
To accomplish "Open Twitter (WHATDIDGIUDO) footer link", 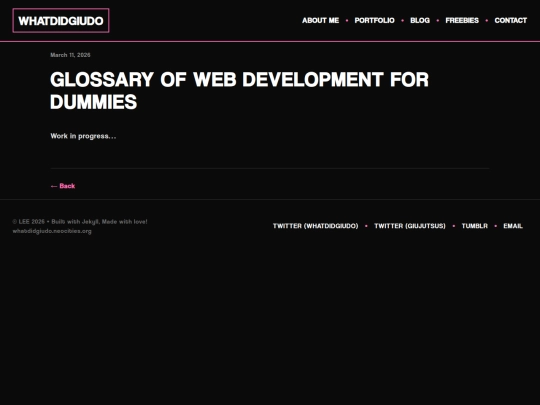I will (x=315, y=226).
